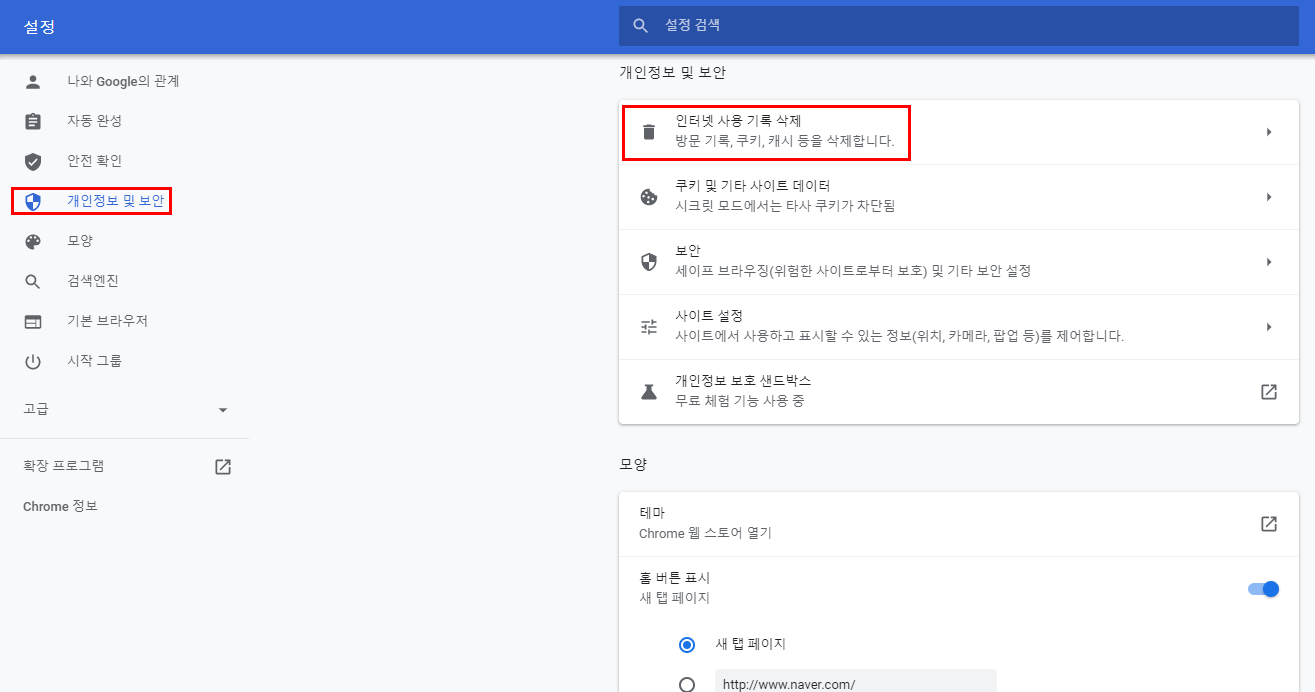Click the sliders icon beside 사이트 설정
The width and height of the screenshot is (1315, 692).
click(x=649, y=327)
